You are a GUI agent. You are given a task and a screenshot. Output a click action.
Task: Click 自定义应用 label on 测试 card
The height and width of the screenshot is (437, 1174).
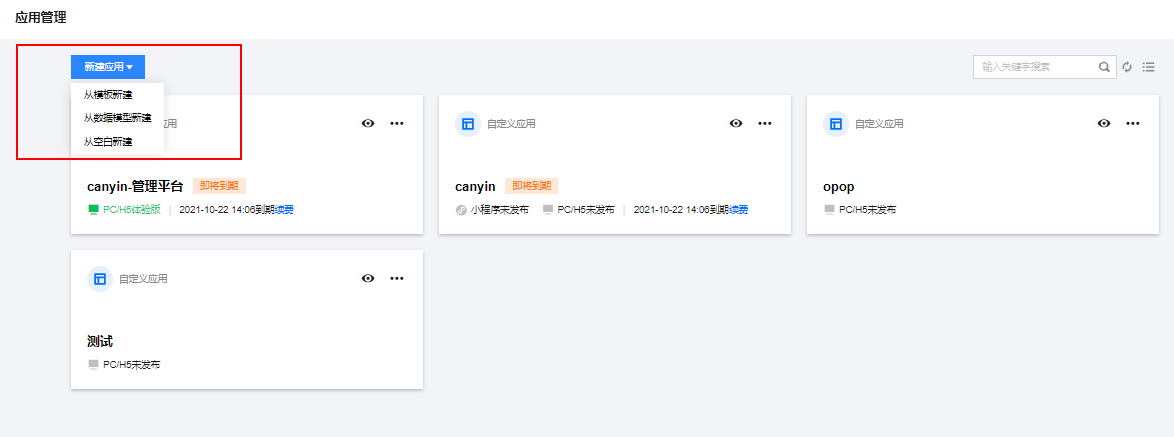click(x=143, y=278)
